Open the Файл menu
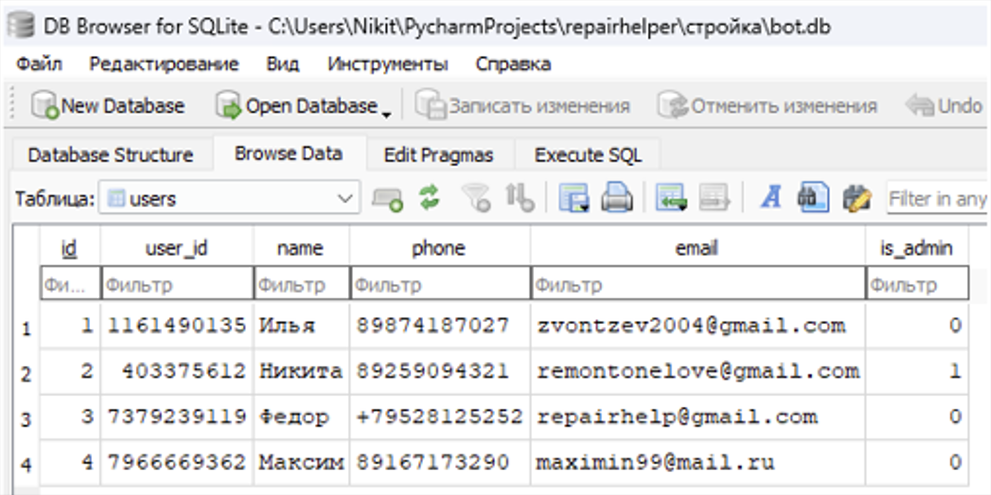This screenshot has width=991, height=495. click(39, 64)
